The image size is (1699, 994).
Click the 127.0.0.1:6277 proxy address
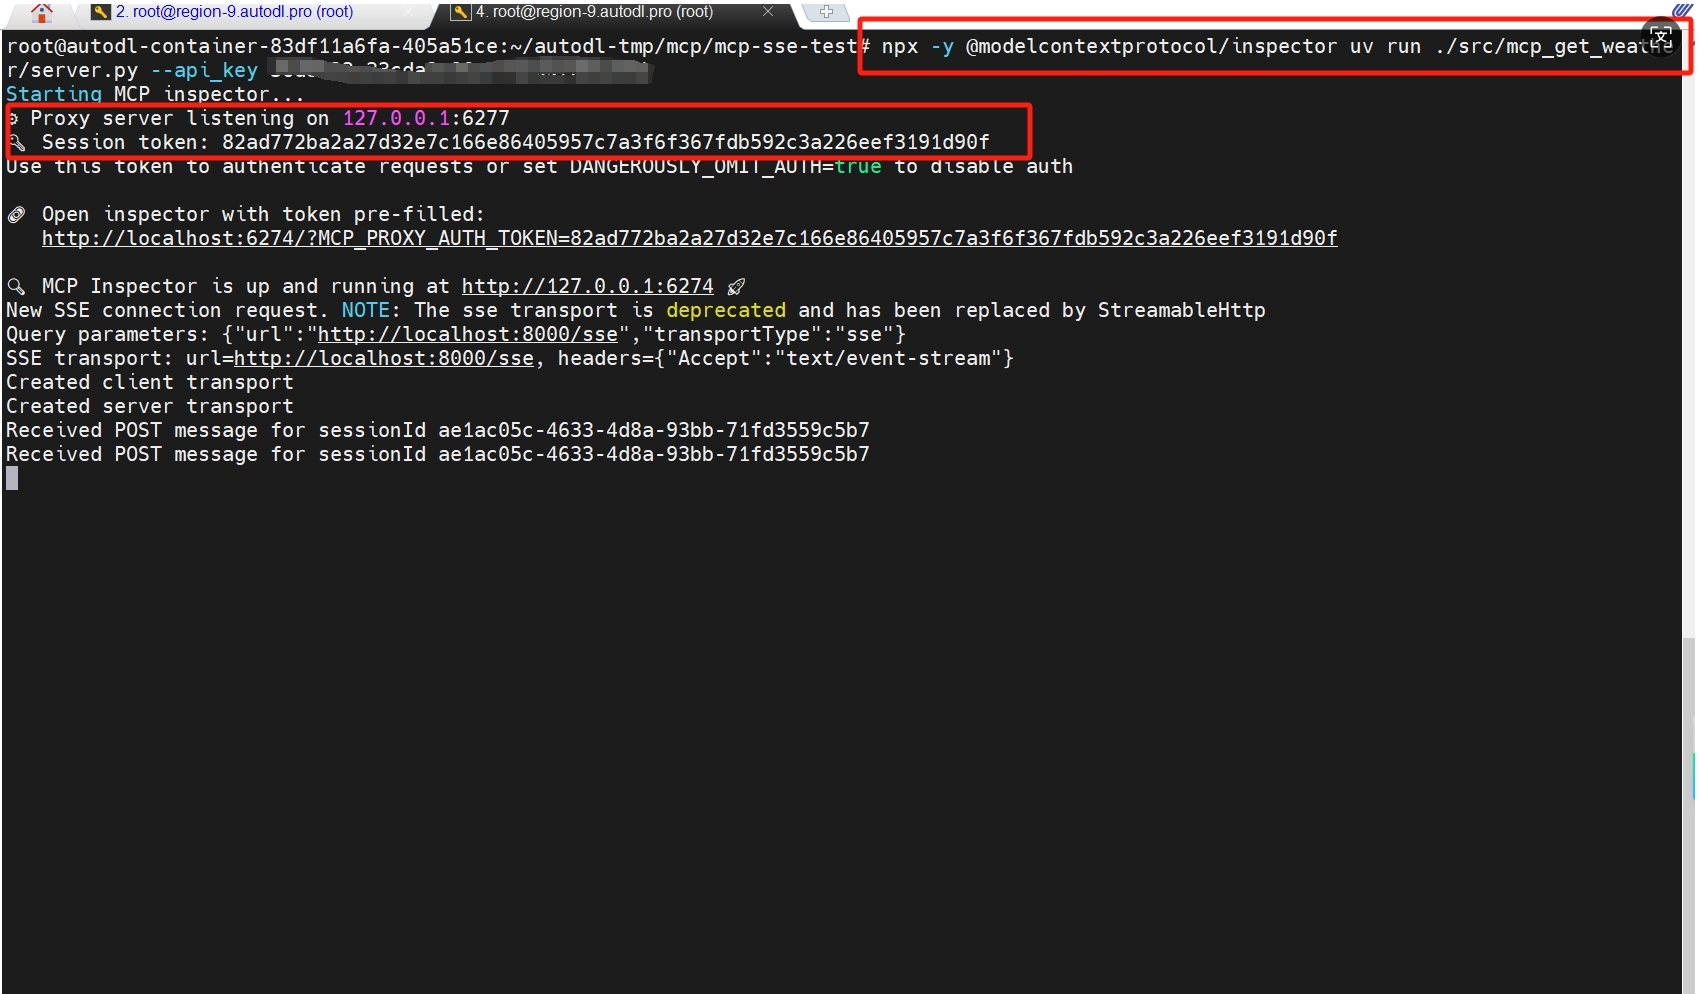tap(426, 118)
